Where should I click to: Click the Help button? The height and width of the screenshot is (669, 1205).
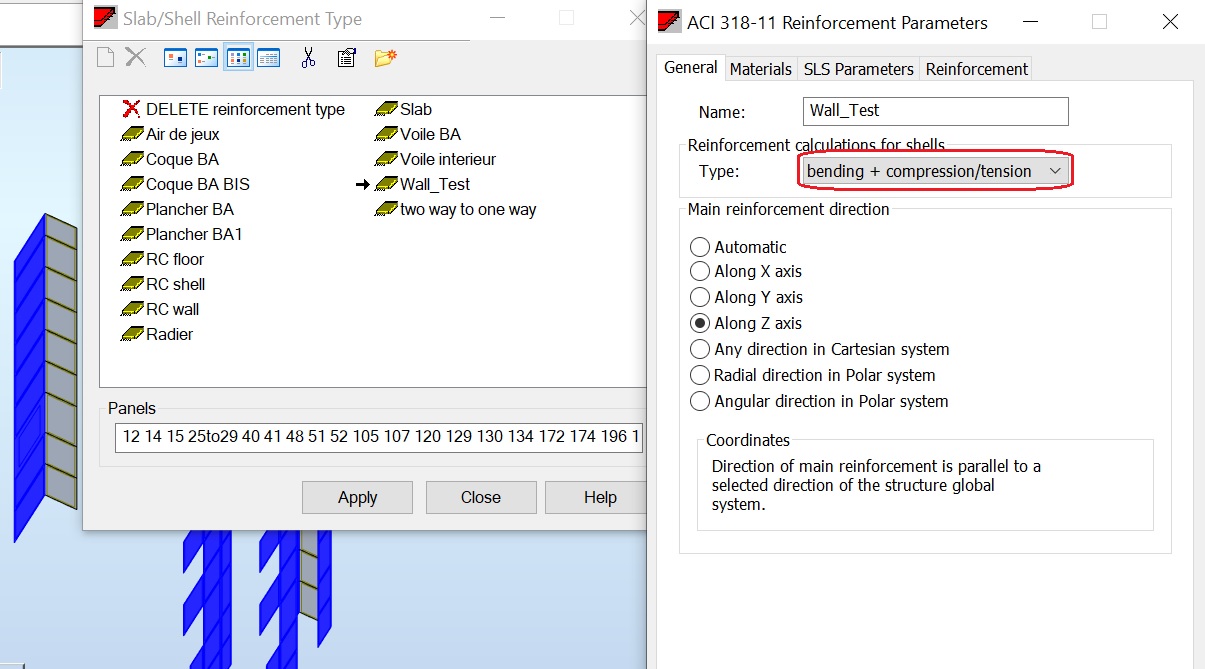[x=597, y=497]
